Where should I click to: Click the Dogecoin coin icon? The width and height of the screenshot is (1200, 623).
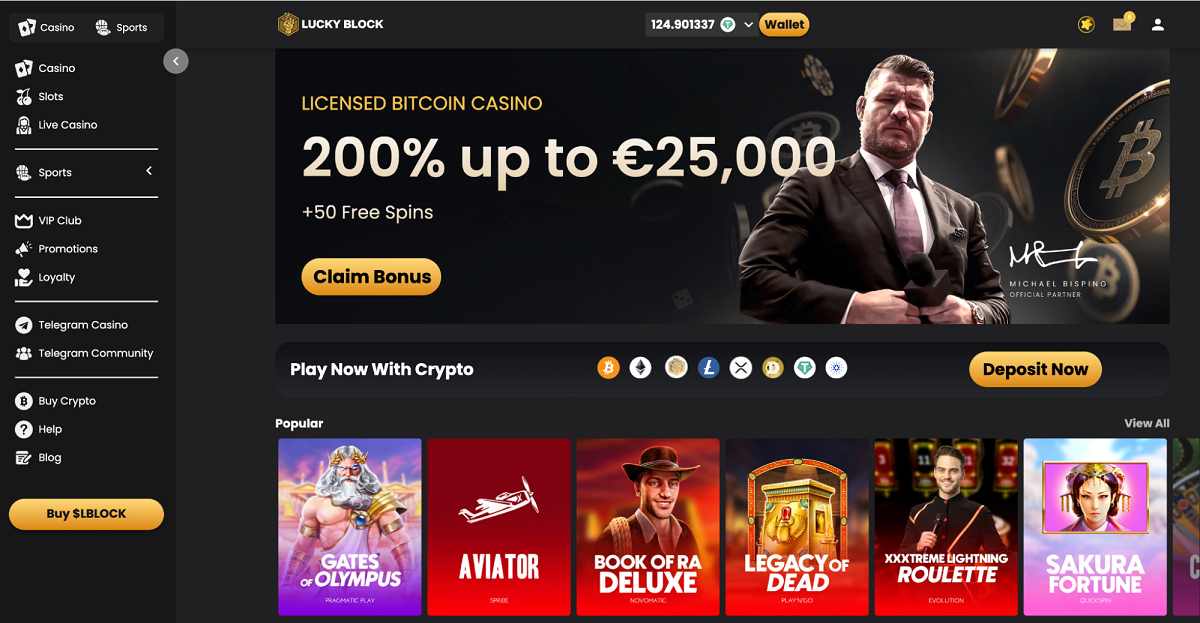(773, 368)
